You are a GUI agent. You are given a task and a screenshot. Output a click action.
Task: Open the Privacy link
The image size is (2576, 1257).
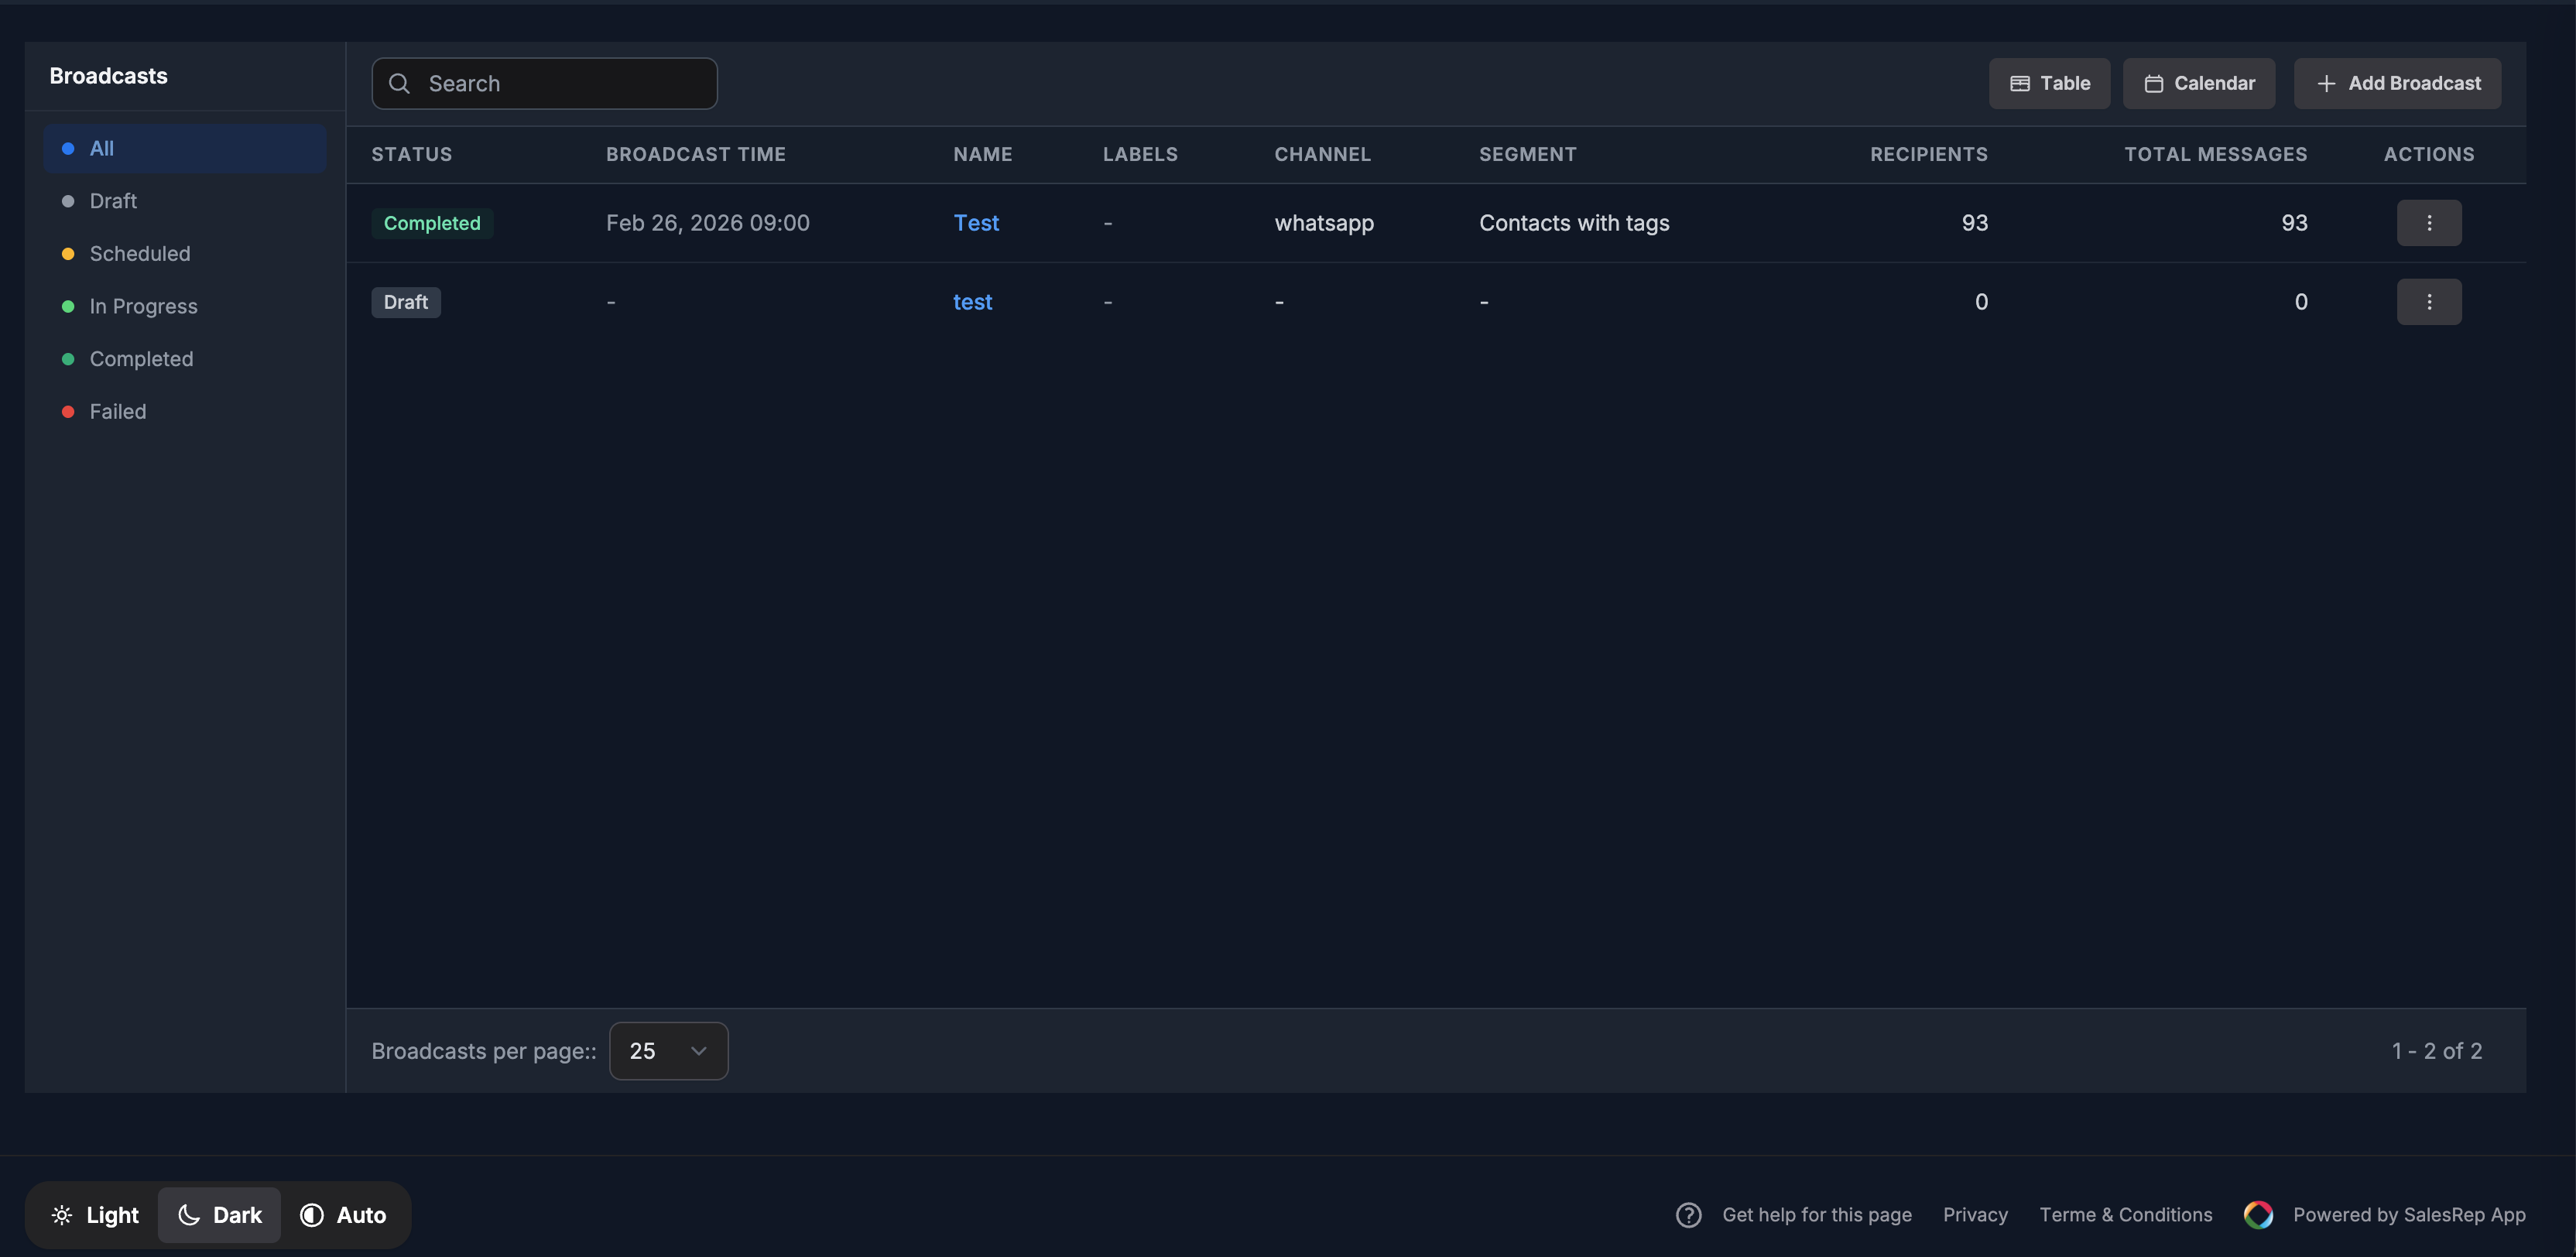(x=1975, y=1215)
